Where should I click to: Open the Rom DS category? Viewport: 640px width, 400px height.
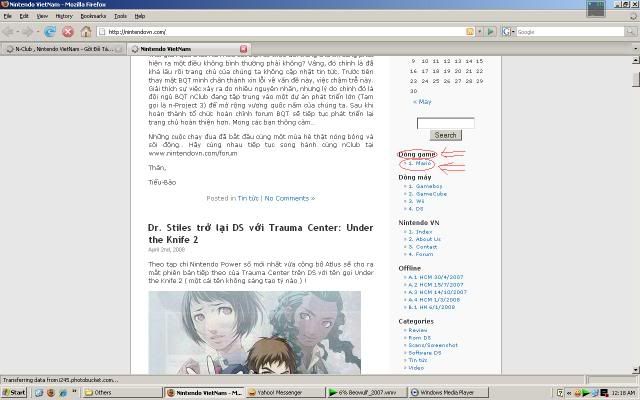[420, 338]
